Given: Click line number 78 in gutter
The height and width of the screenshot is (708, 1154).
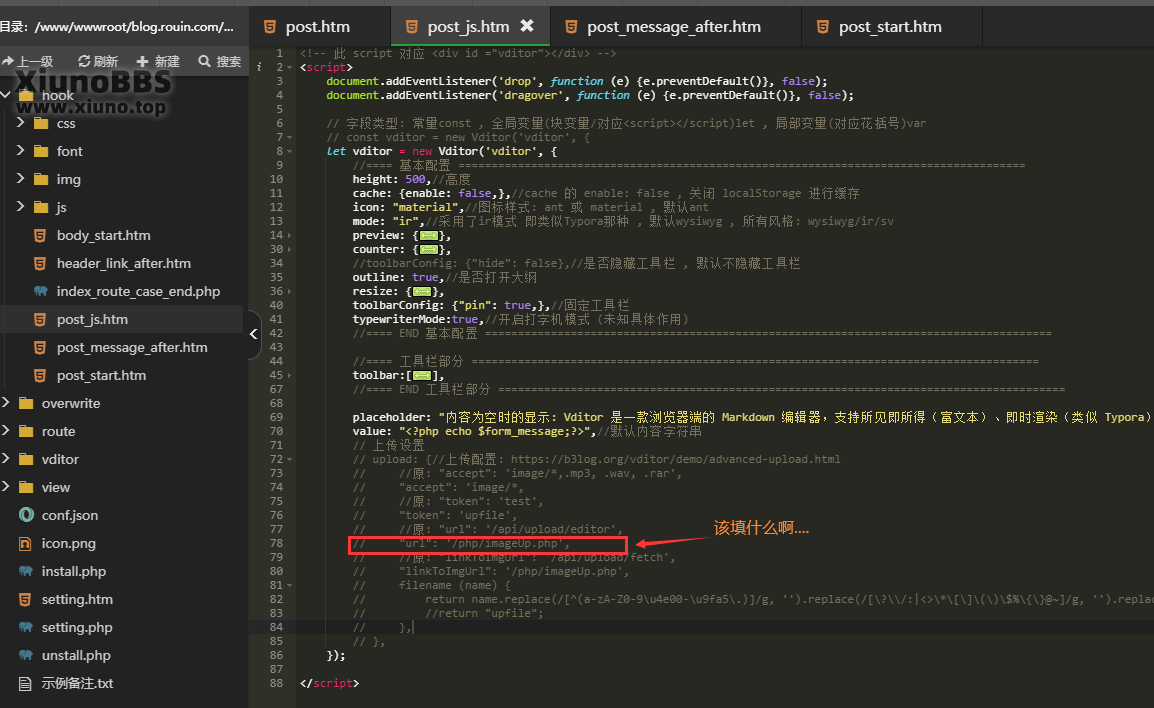Looking at the screenshot, I should (276, 543).
